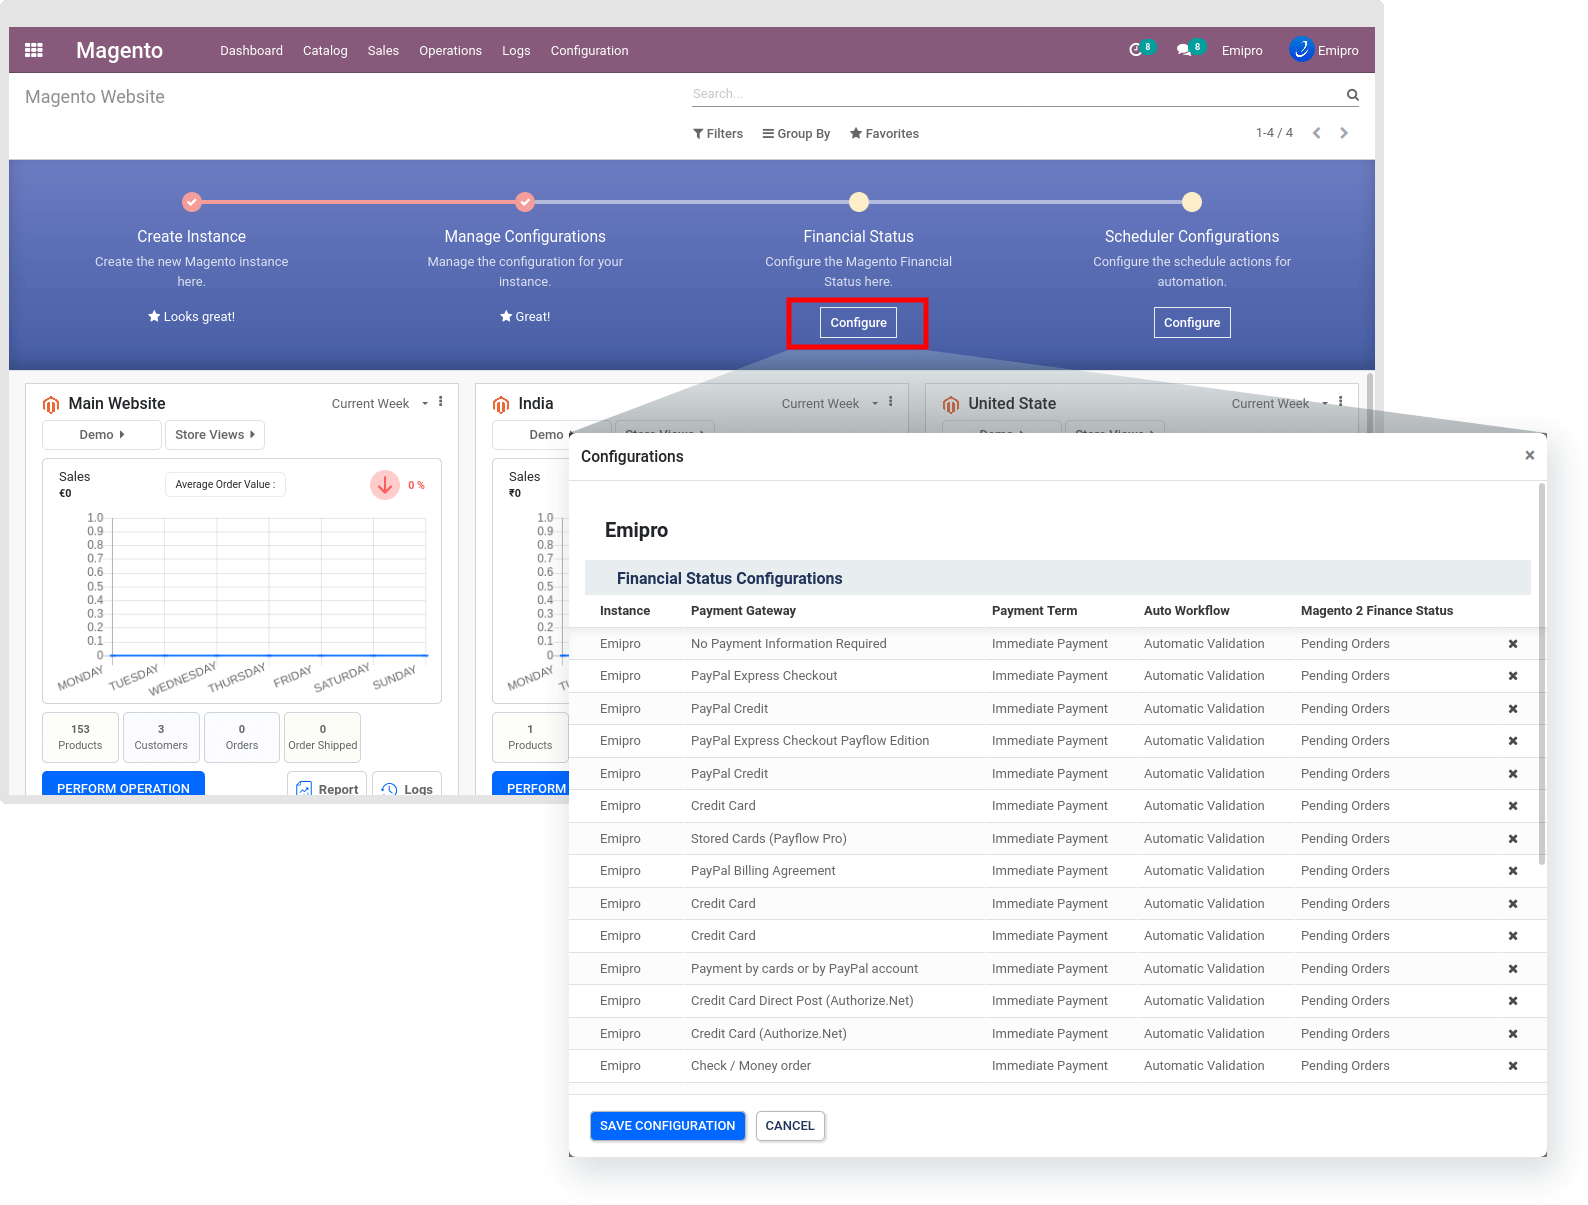The width and height of the screenshot is (1588, 1205).
Task: Open the Sales menu
Action: click(x=383, y=51)
